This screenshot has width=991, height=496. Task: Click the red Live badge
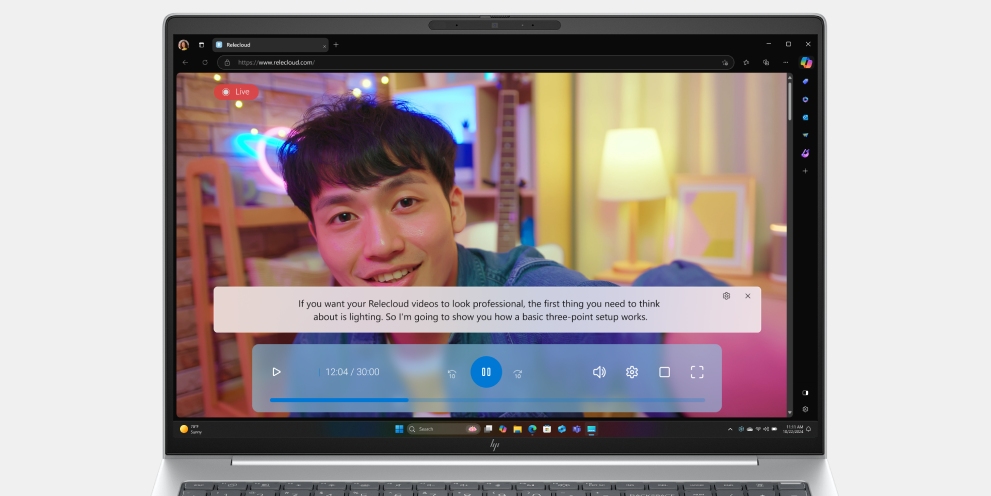236,92
